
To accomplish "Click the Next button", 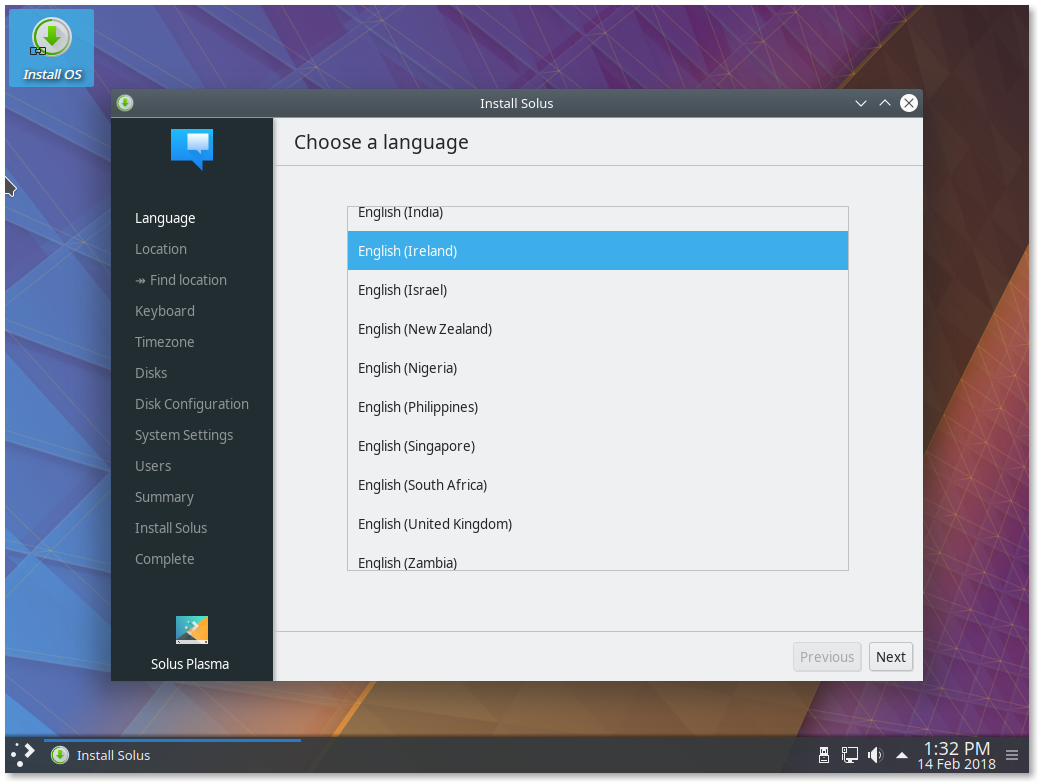I will pyautogui.click(x=890, y=657).
